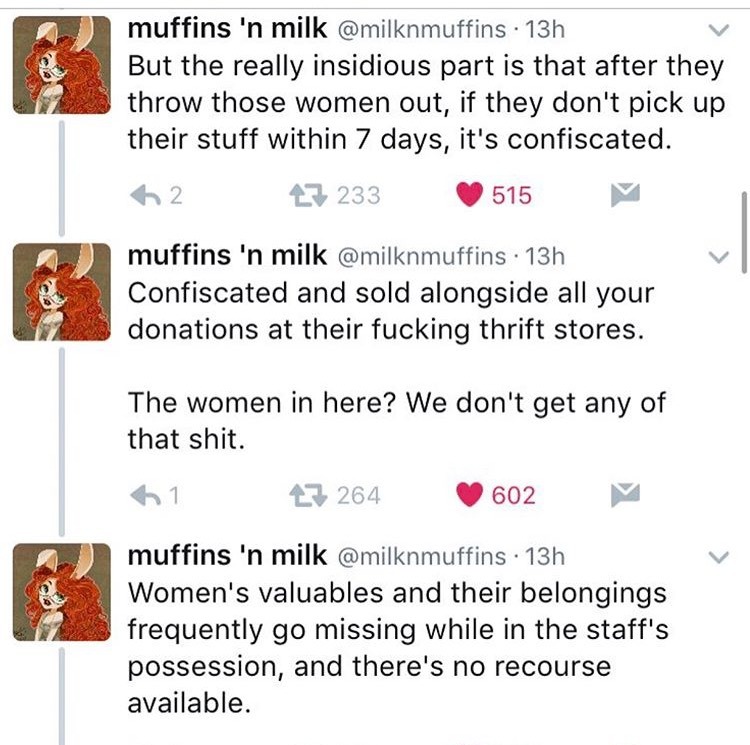Click 'muffins 'n milk' name on second tweet
Viewport: 750px width, 745px height.
click(x=227, y=256)
